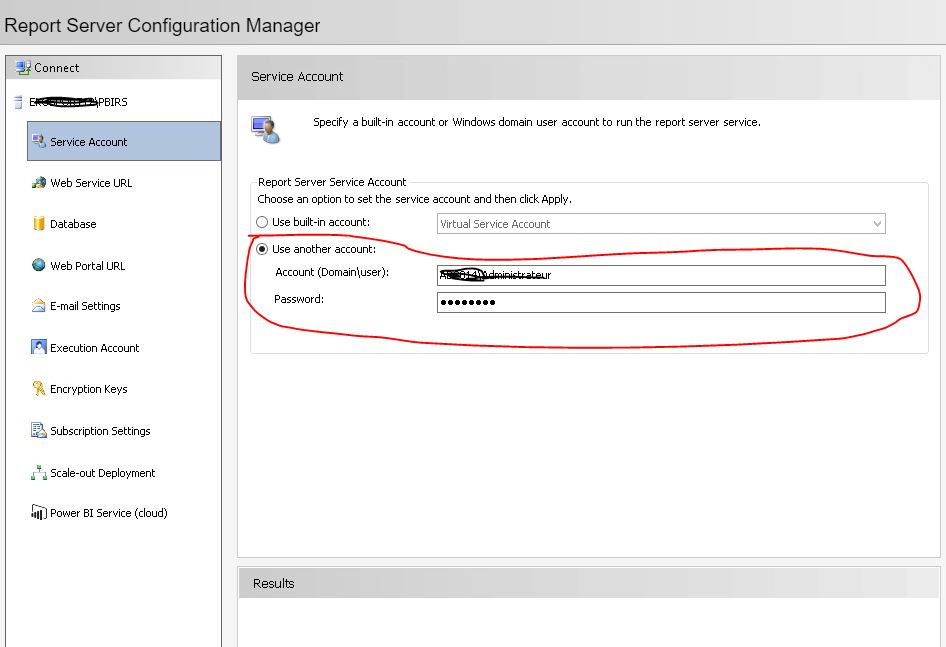Select the Service Account navigation label
Screen dimensions: 946x647
tap(89, 142)
